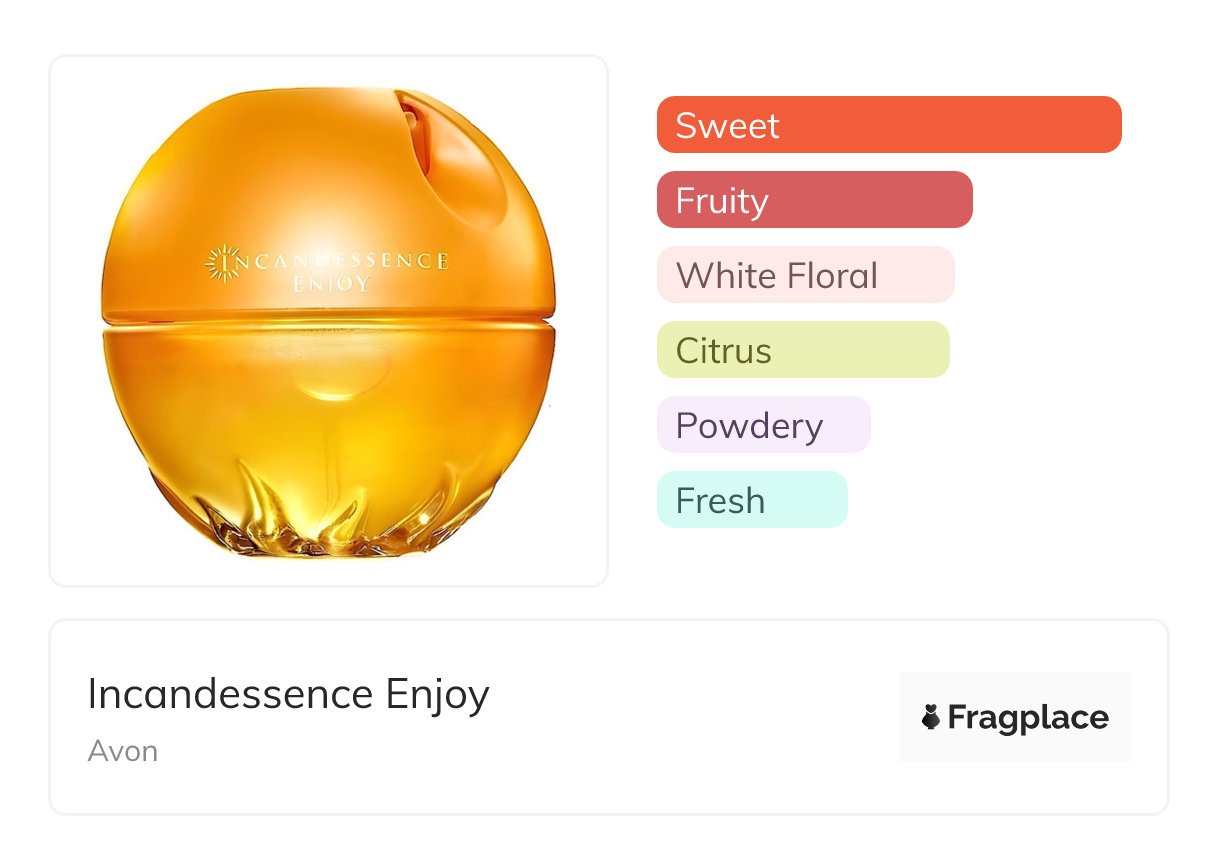Choose the Citrus accord bar
The image size is (1218, 864).
803,350
